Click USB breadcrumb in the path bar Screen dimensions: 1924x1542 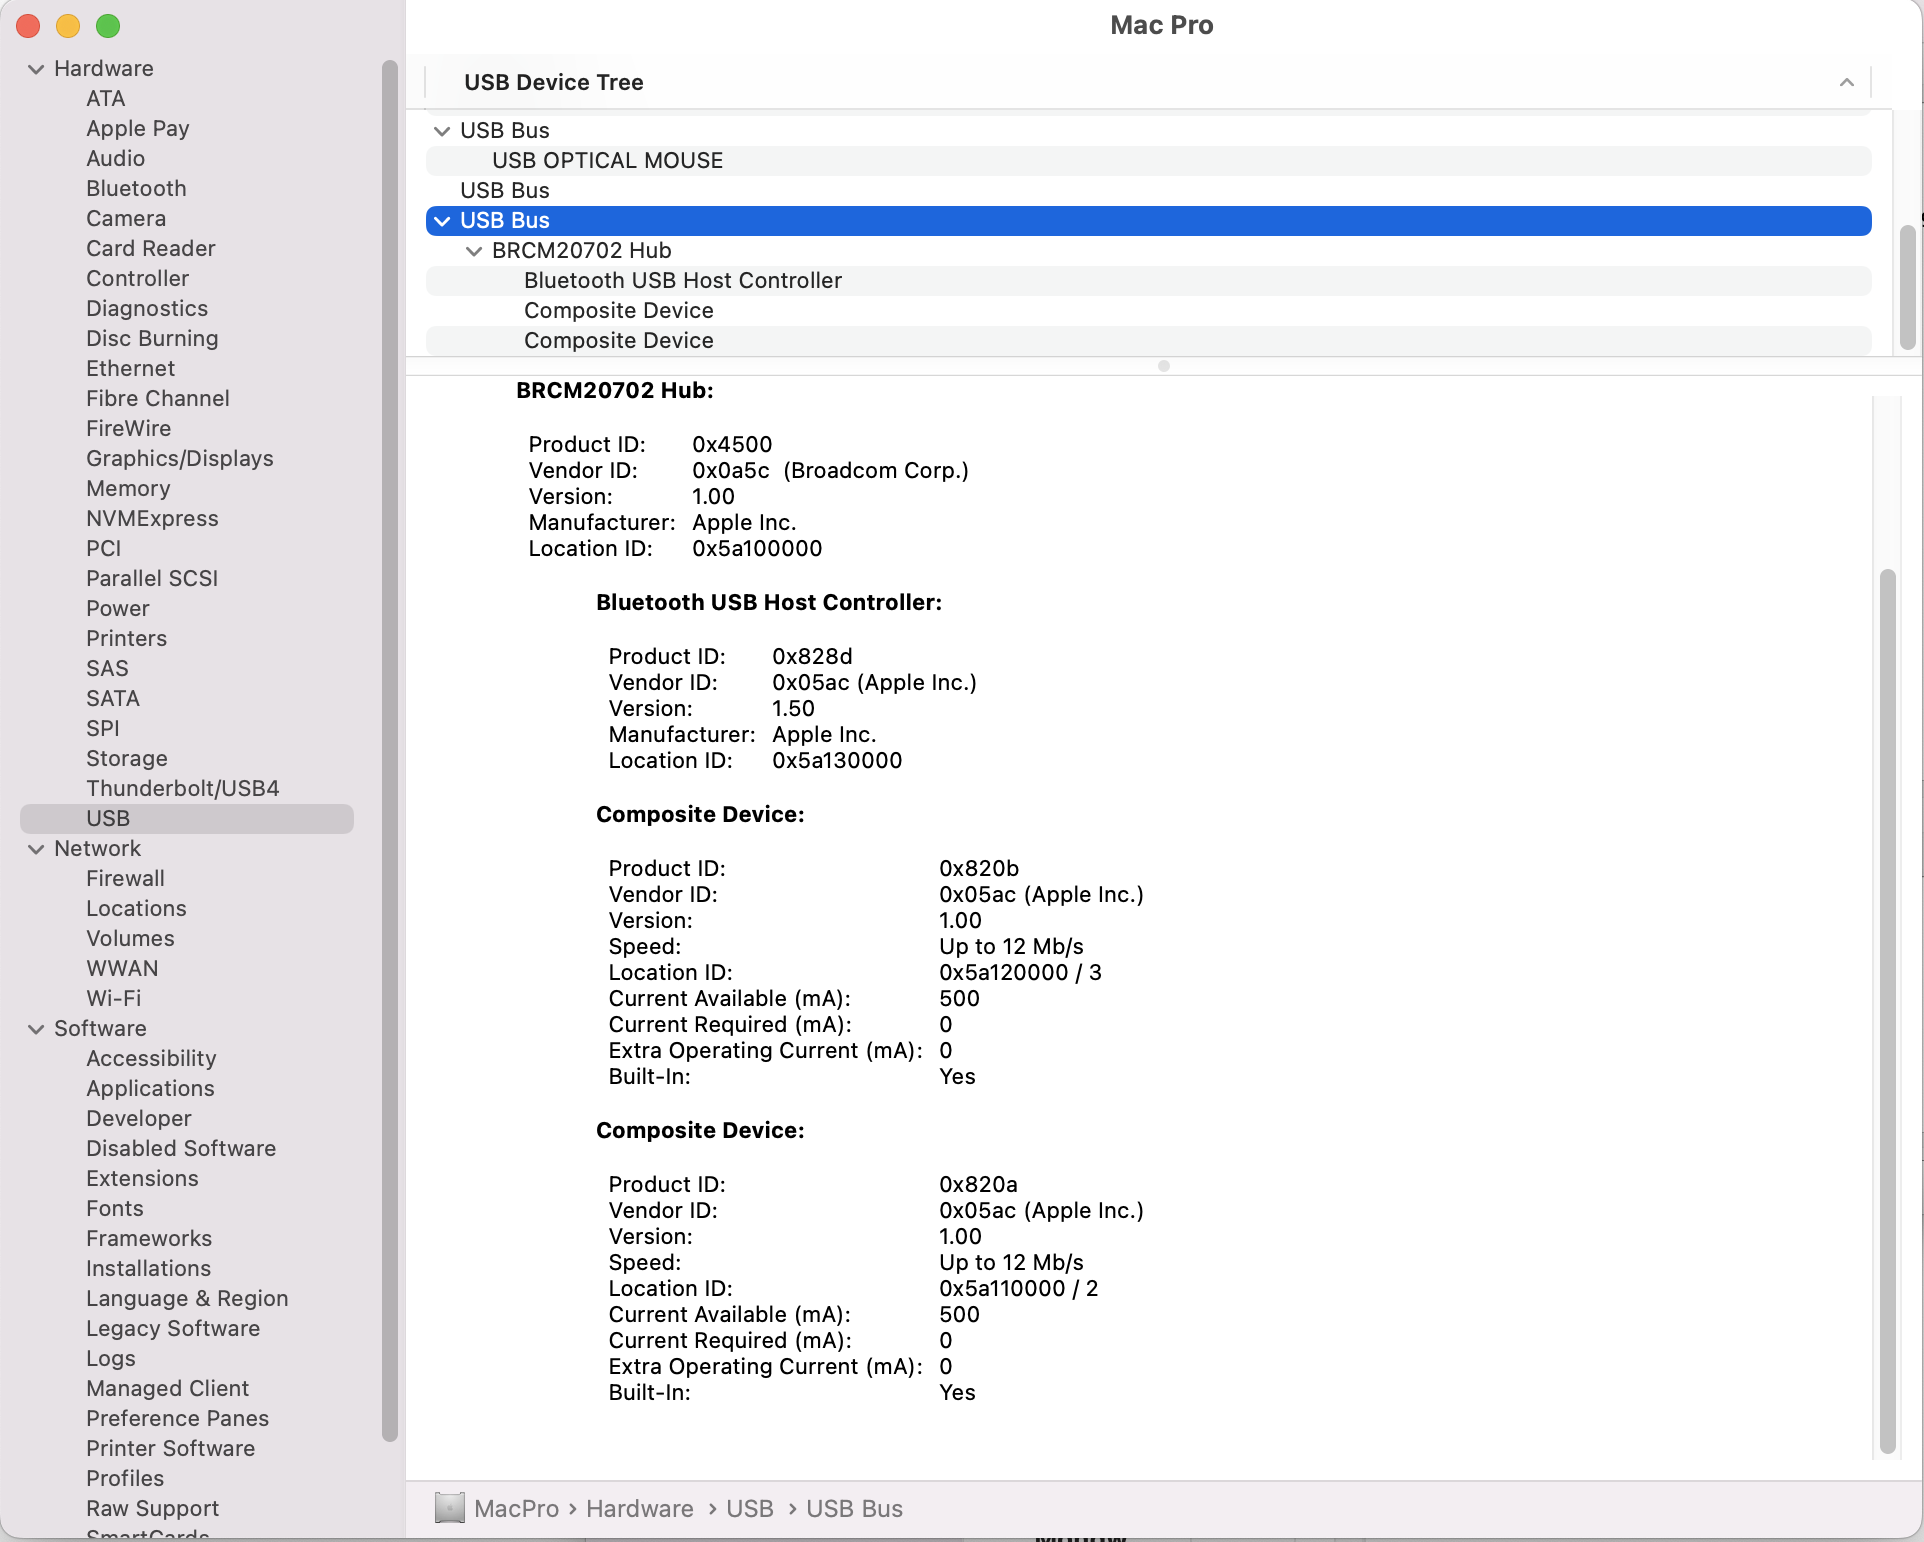coord(749,1508)
